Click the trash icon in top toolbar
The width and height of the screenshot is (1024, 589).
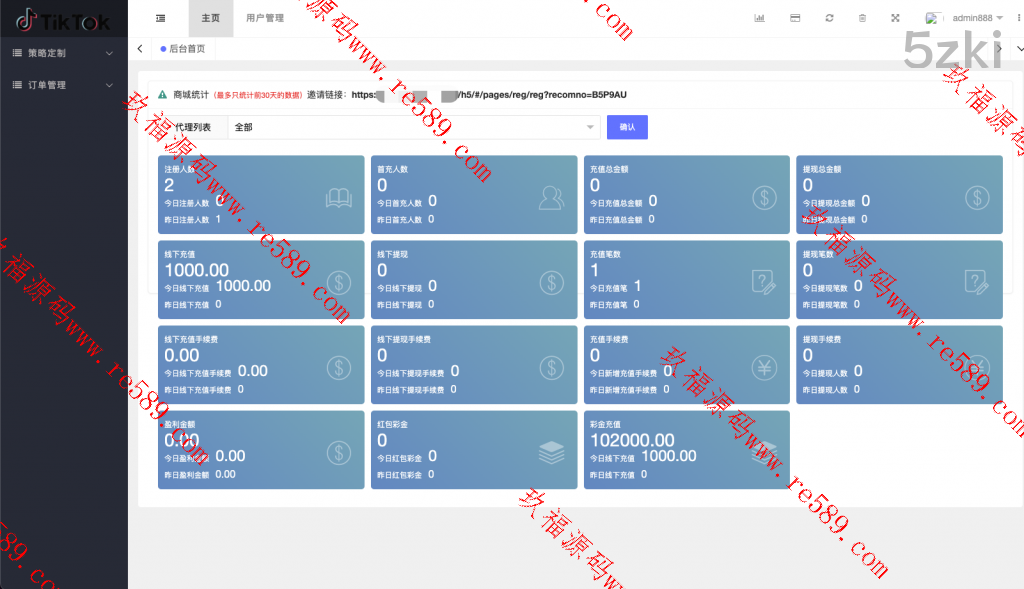pyautogui.click(x=862, y=18)
